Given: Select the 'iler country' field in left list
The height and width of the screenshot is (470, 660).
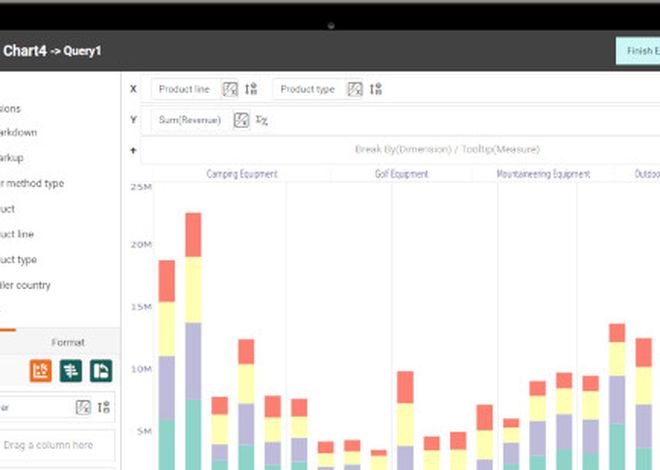Looking at the screenshot, I should pyautogui.click(x=25, y=285).
